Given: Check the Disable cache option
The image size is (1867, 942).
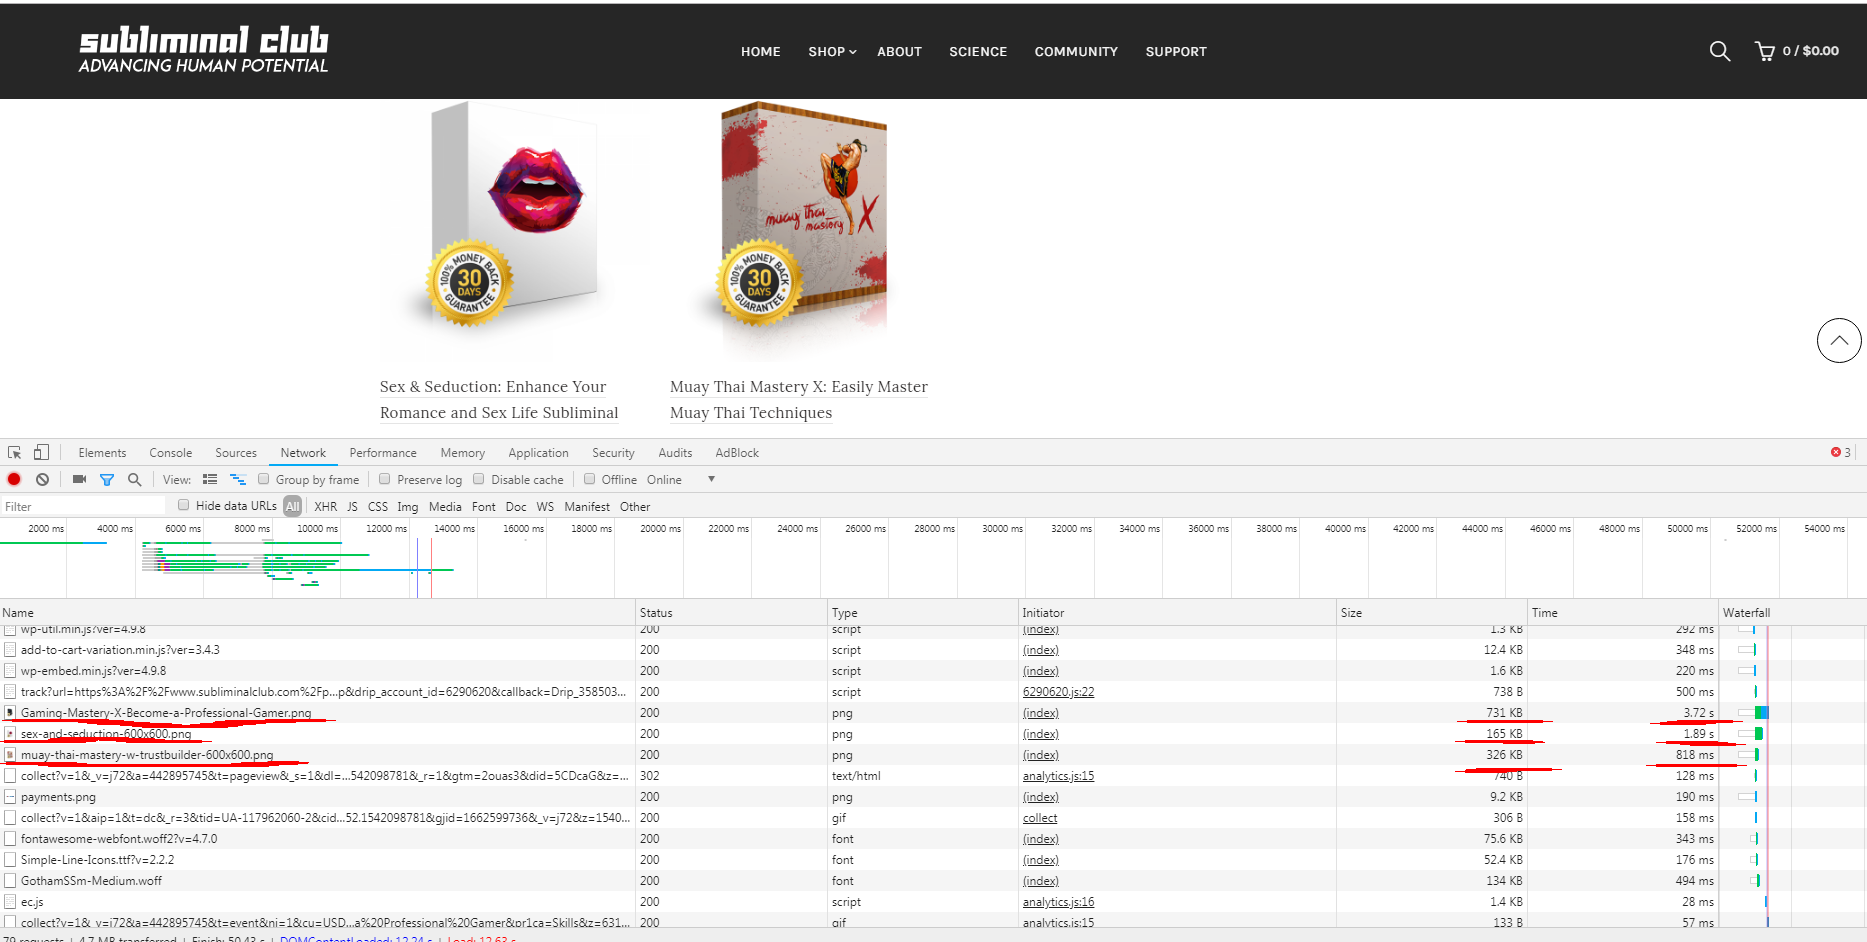Looking at the screenshot, I should 479,479.
